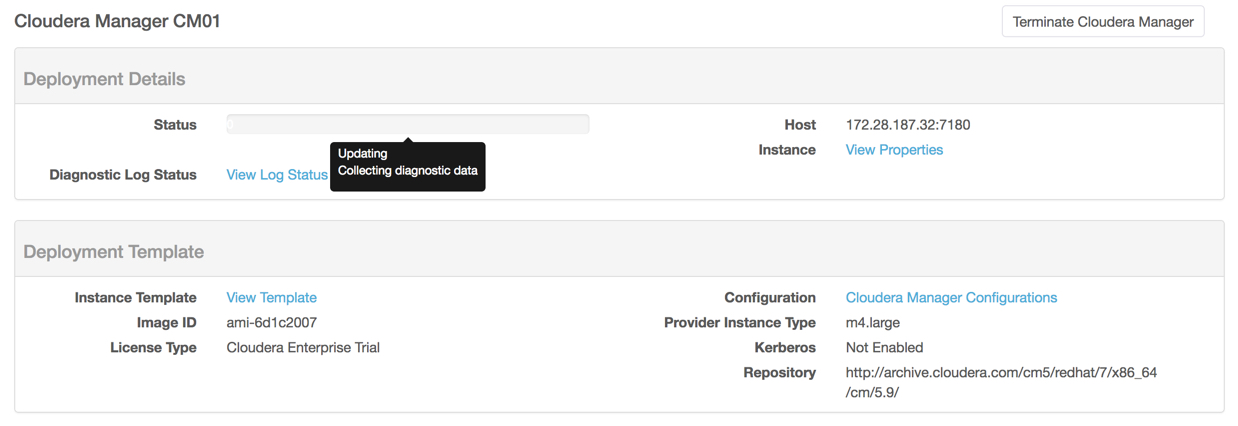Select the Deployment Template panel header
Screen dimensions: 1238x426
(619, 252)
